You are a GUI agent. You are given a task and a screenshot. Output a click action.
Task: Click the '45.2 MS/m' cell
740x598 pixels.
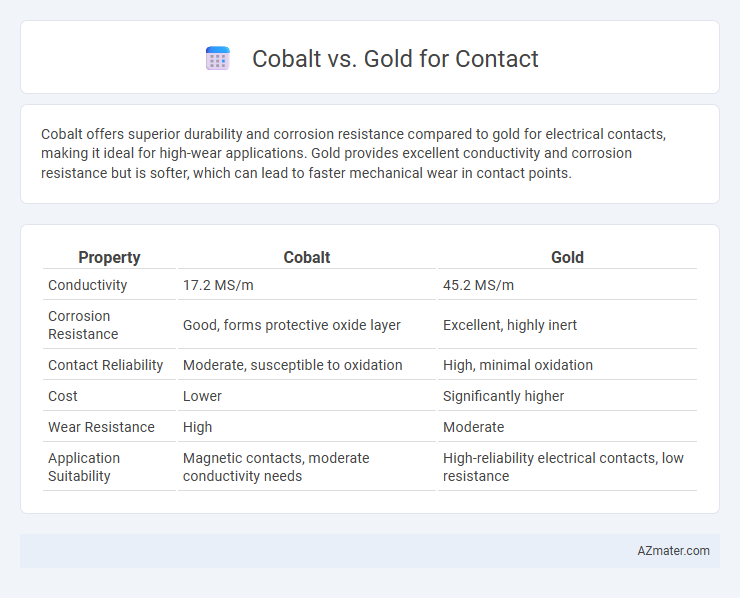[567, 285]
